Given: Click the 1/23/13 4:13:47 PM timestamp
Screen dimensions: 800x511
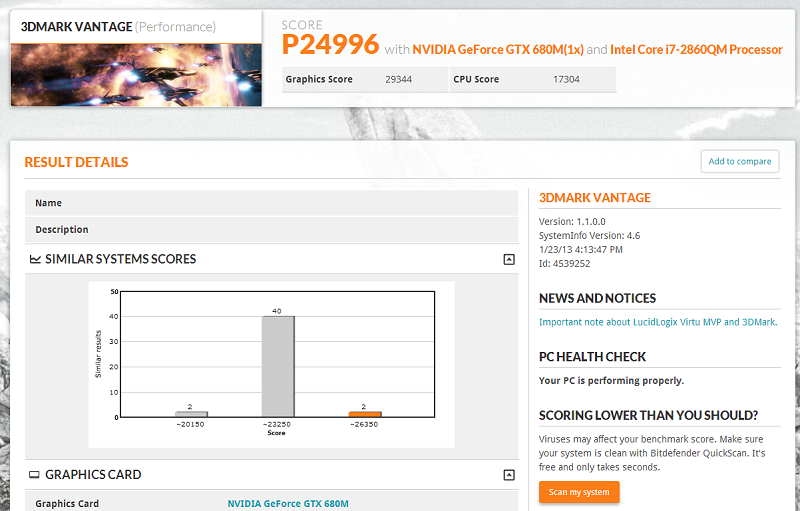Looking at the screenshot, I should pos(581,250).
